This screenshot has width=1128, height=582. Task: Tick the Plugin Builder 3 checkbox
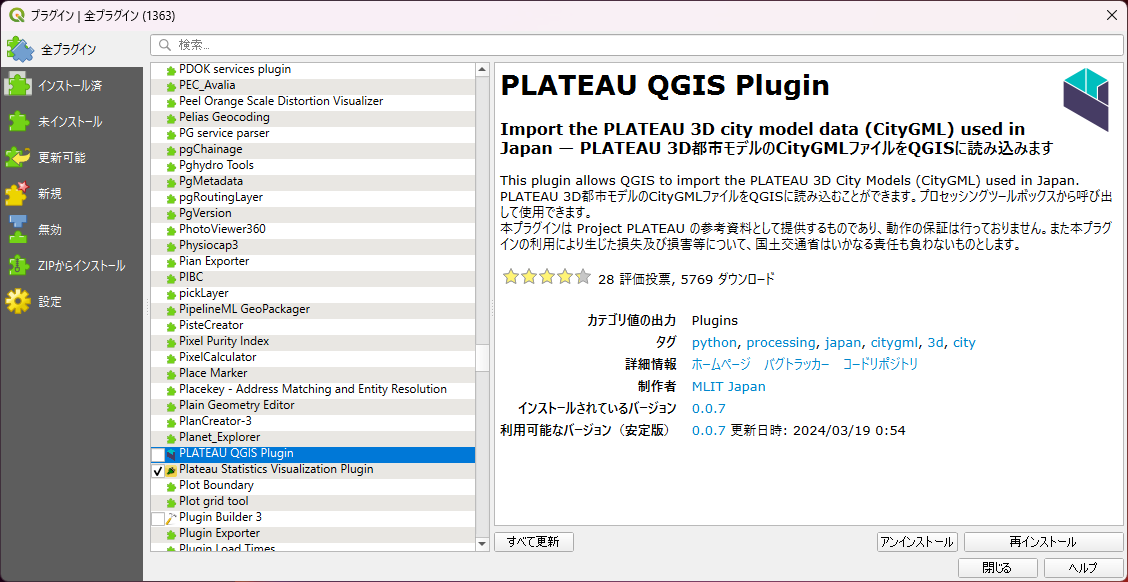158,518
